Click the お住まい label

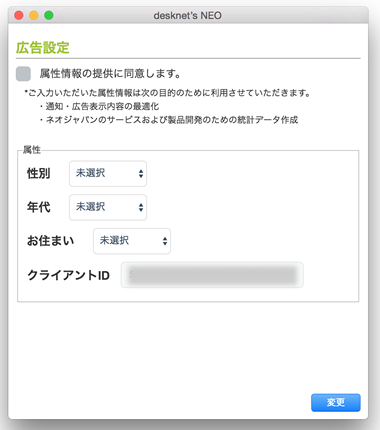coord(51,241)
